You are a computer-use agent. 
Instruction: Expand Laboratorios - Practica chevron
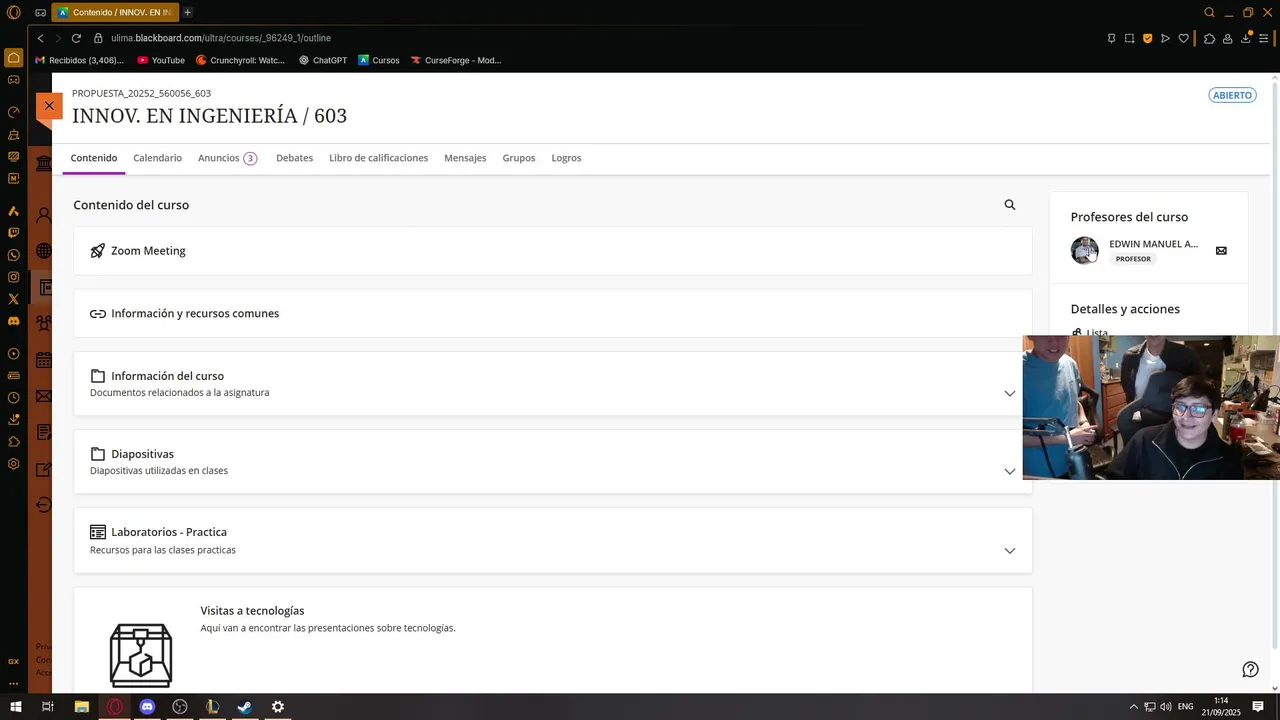coord(1010,550)
